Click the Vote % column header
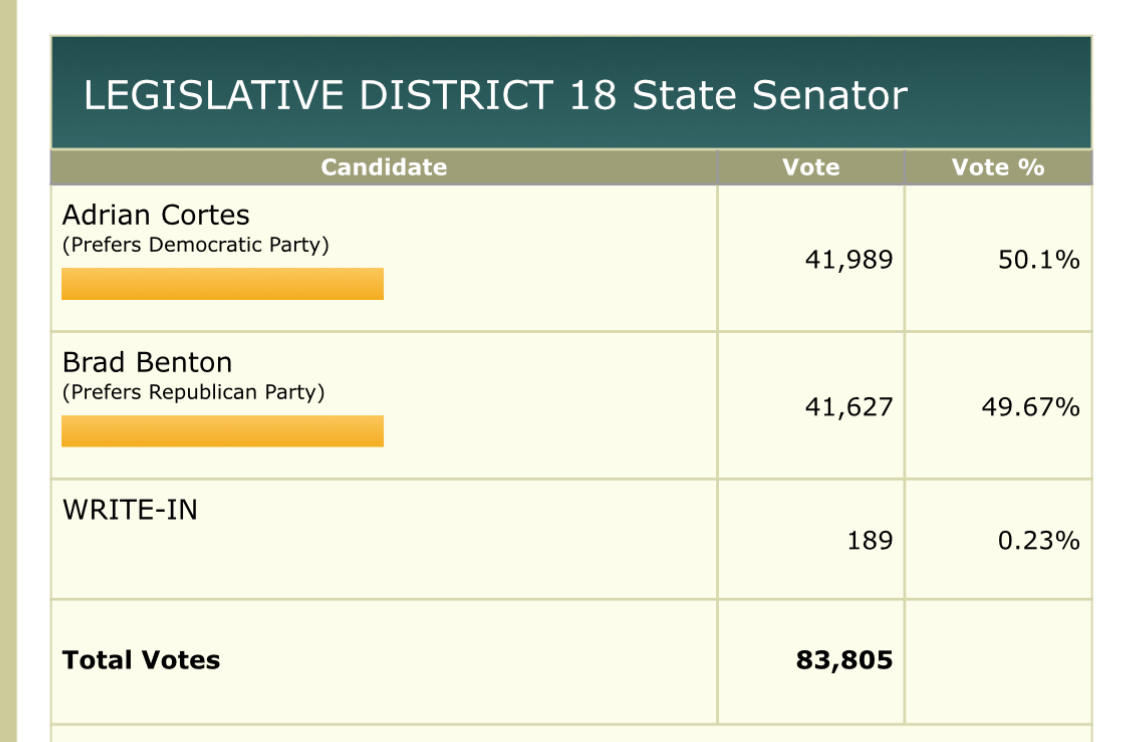 click(997, 167)
